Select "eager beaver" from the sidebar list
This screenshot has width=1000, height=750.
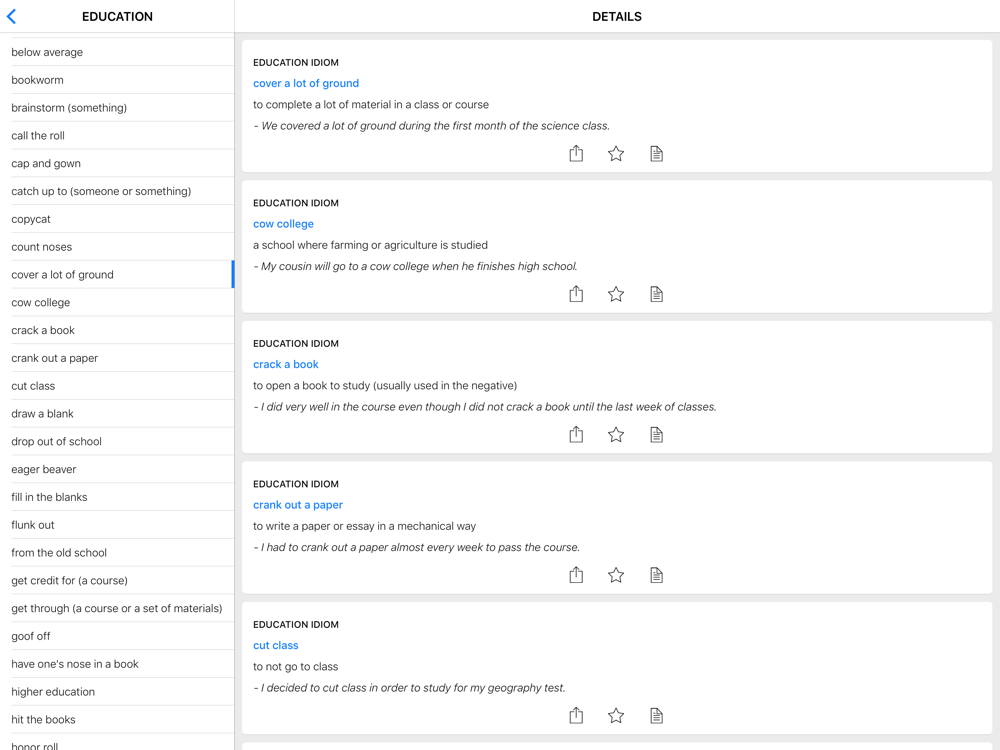click(44, 469)
